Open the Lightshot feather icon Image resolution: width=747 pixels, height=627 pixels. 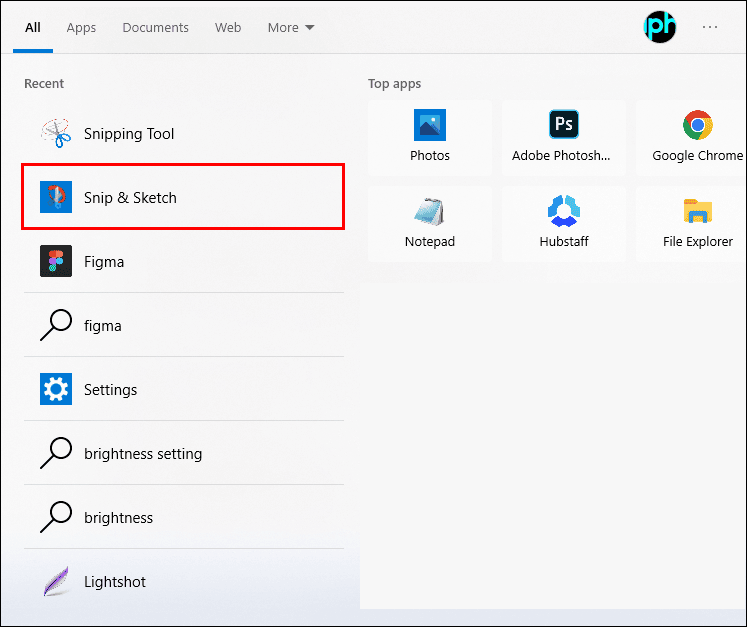tap(56, 581)
